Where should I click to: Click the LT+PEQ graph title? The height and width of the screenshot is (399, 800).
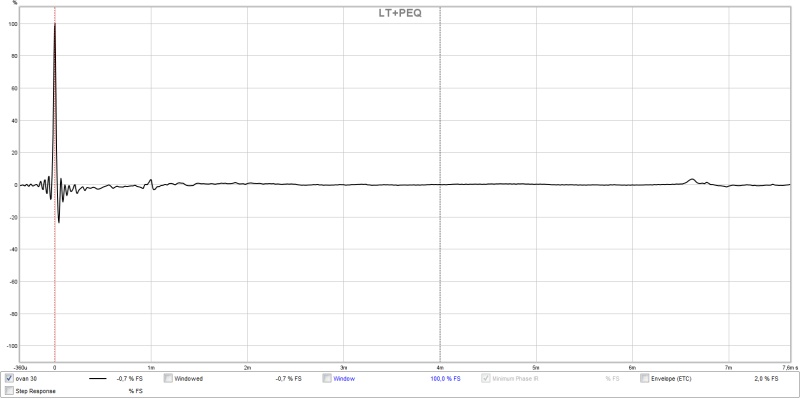[400, 14]
